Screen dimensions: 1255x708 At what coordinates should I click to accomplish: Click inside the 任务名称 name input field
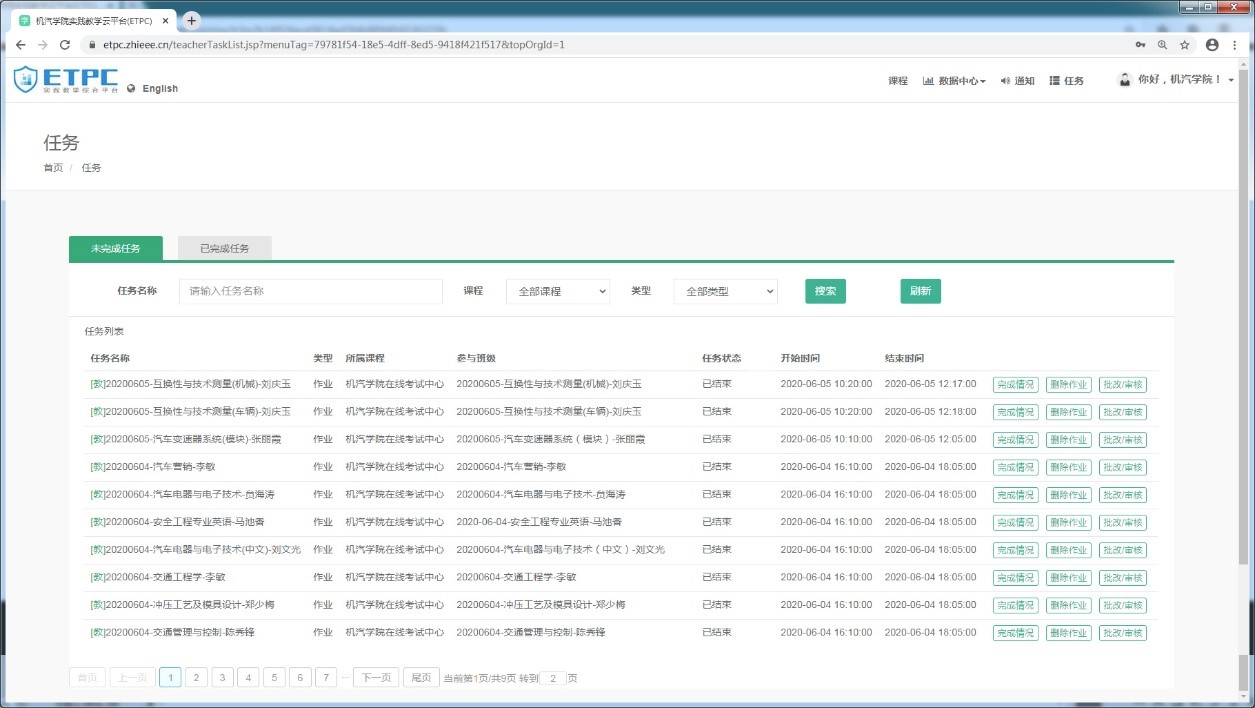point(310,291)
